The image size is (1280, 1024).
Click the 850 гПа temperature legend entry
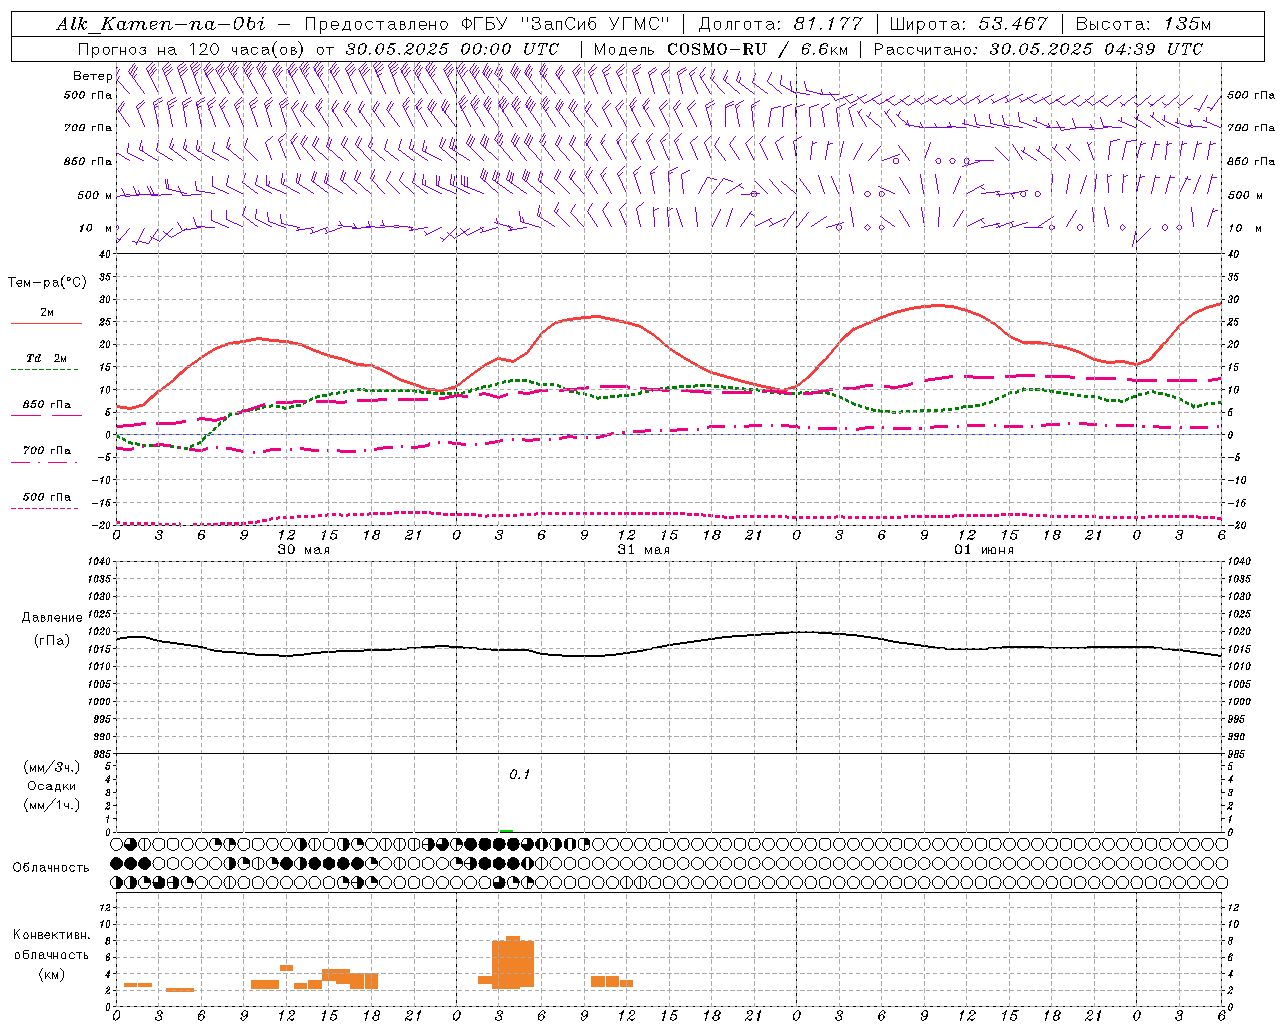pos(46,405)
